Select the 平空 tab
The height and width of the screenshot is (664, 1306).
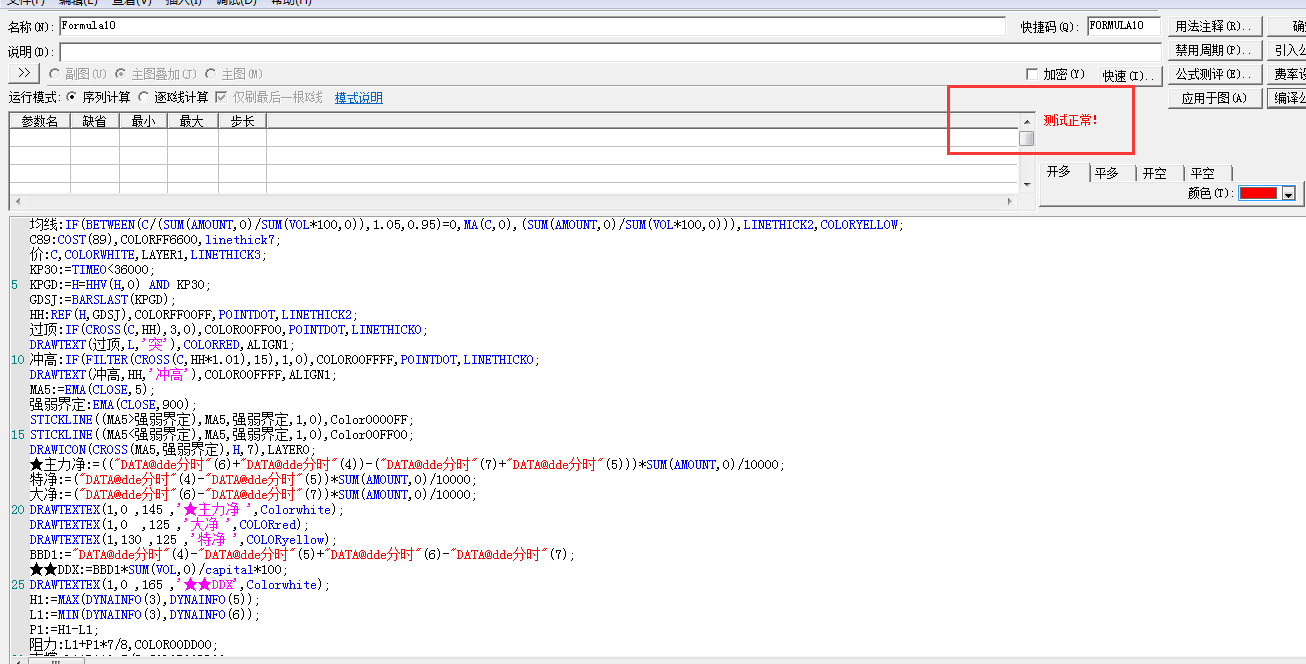[x=1202, y=173]
